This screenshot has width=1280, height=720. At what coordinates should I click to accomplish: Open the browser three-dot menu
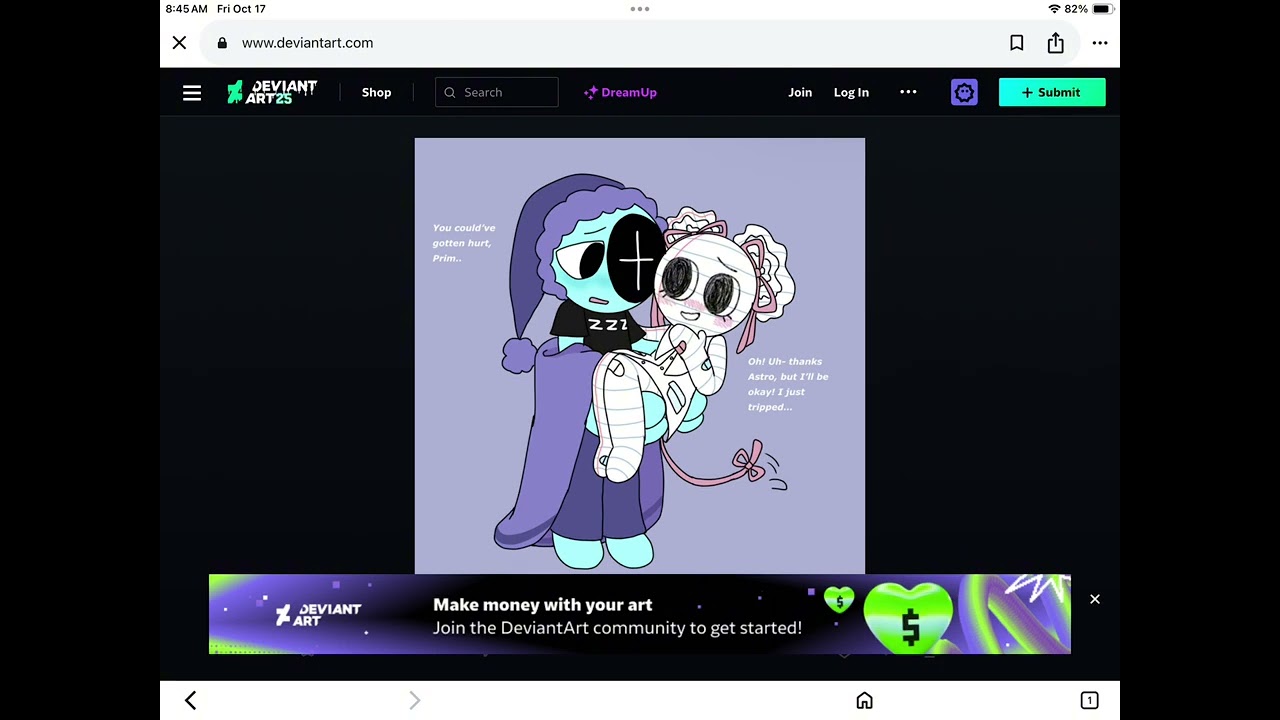tap(1100, 43)
